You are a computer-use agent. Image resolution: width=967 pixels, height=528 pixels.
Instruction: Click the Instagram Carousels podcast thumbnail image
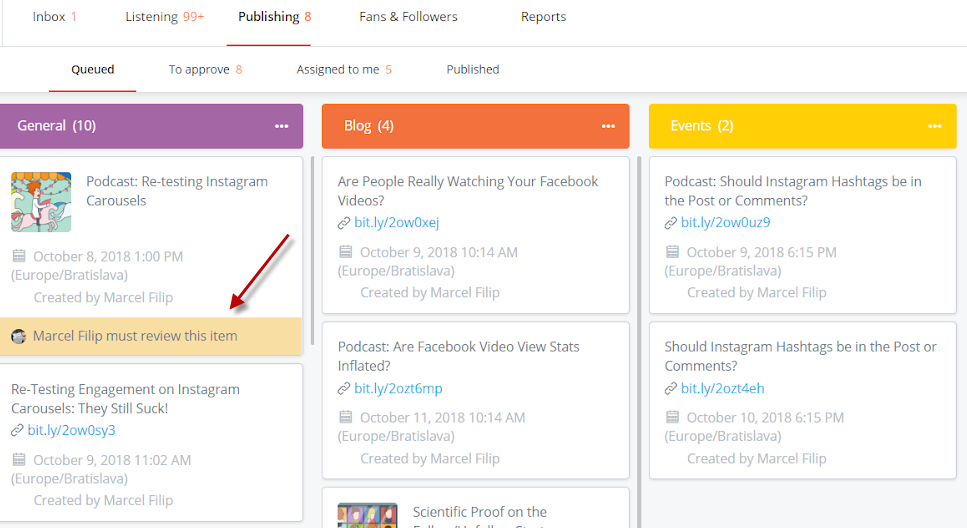click(41, 201)
